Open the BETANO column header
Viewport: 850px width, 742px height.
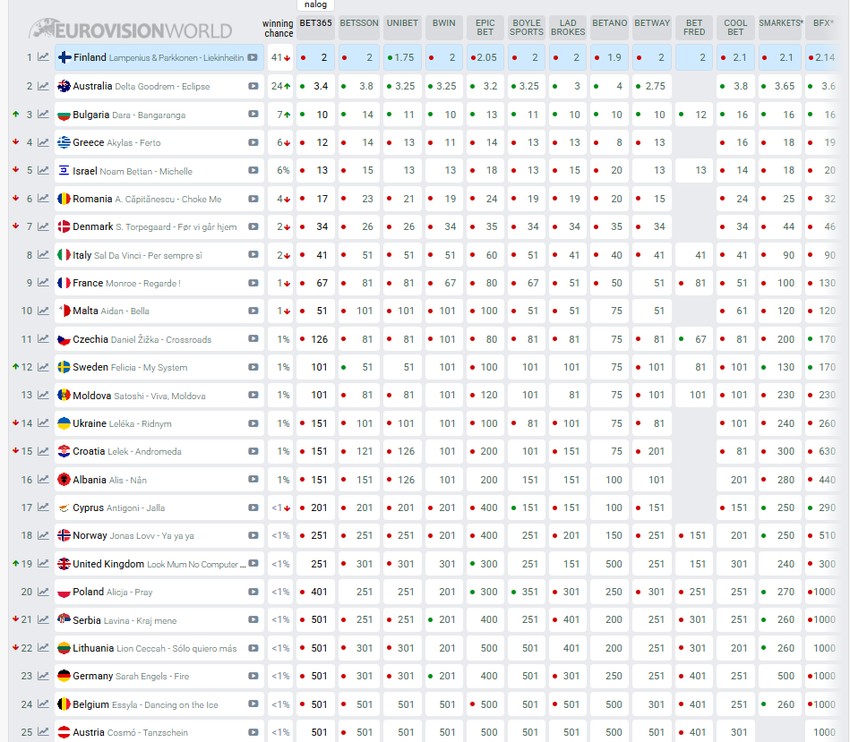click(610, 27)
